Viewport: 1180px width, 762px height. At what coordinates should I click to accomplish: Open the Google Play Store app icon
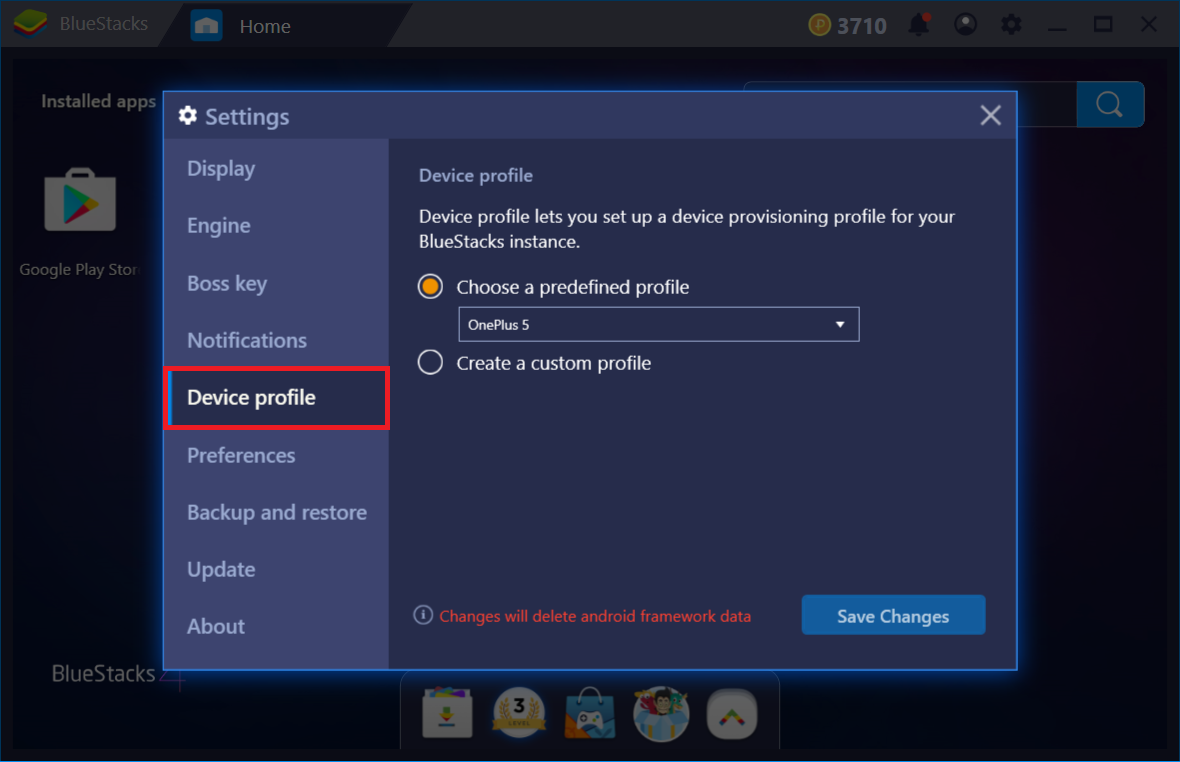(80, 200)
